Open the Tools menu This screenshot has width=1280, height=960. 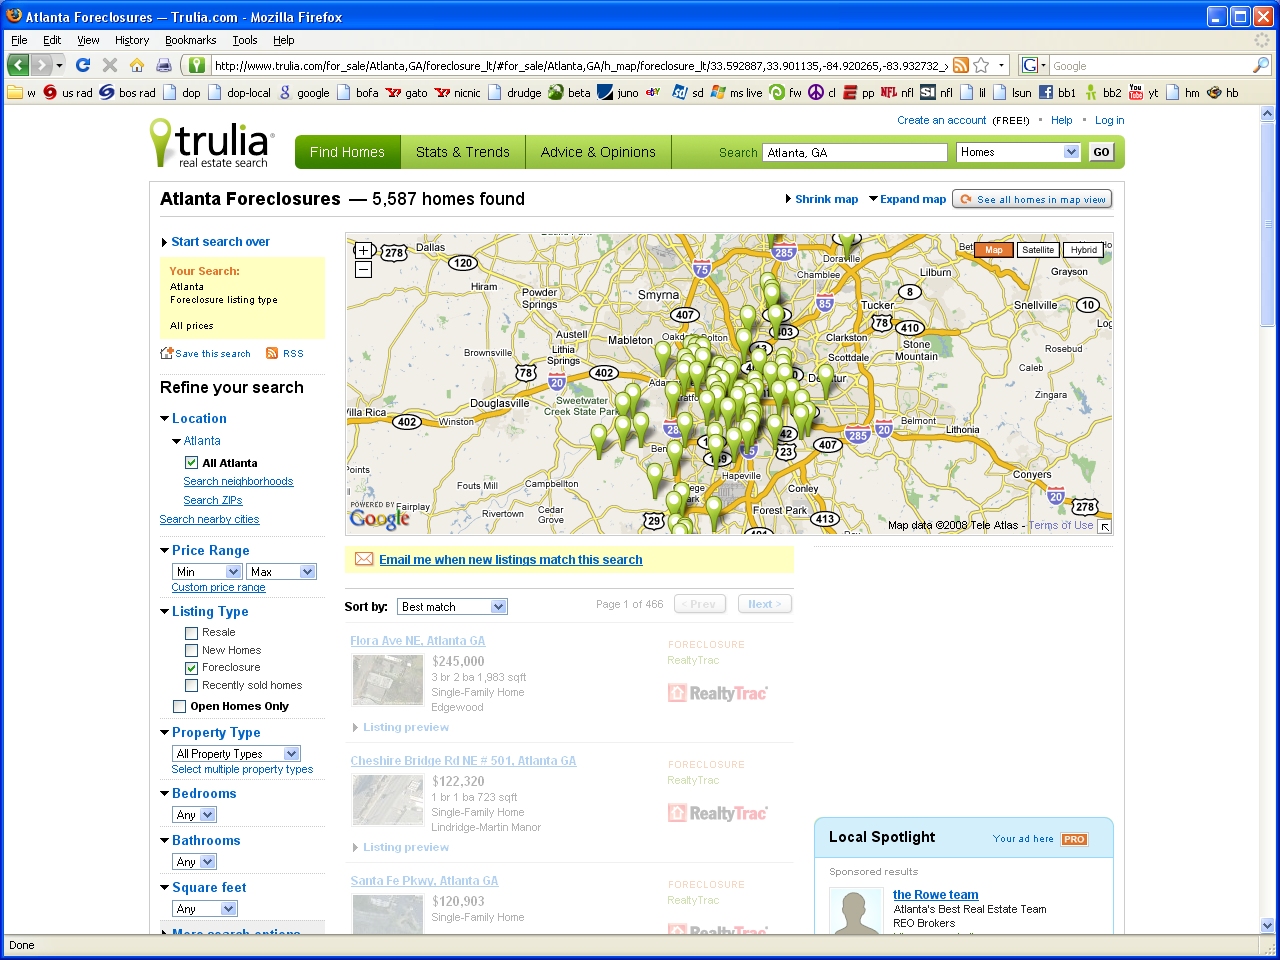(245, 40)
